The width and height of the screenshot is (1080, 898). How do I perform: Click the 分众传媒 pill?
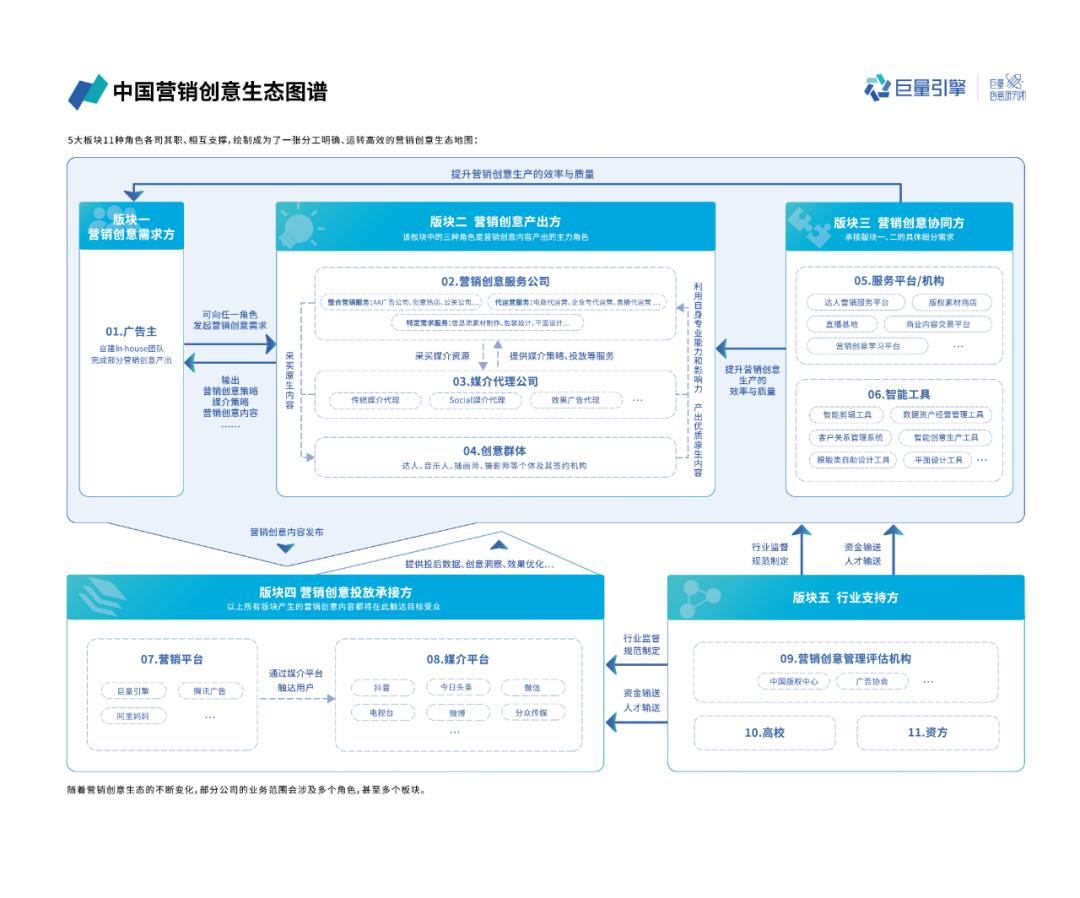[532, 713]
